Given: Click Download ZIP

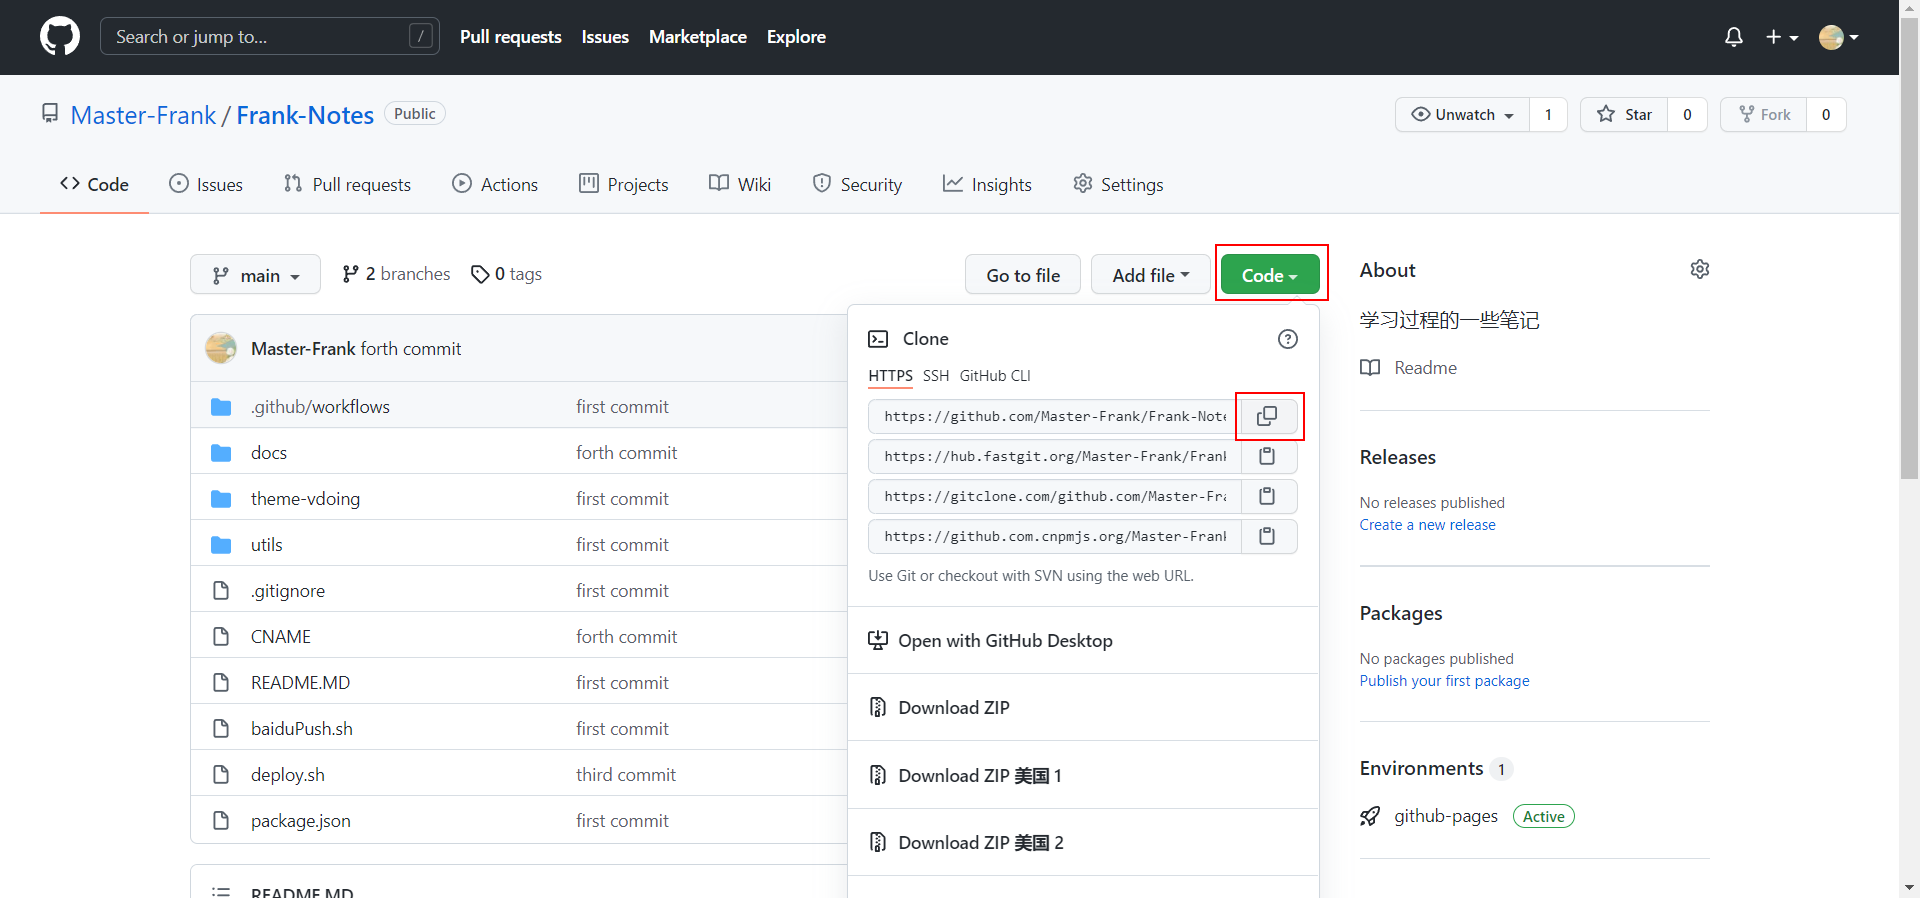Looking at the screenshot, I should [1083, 708].
